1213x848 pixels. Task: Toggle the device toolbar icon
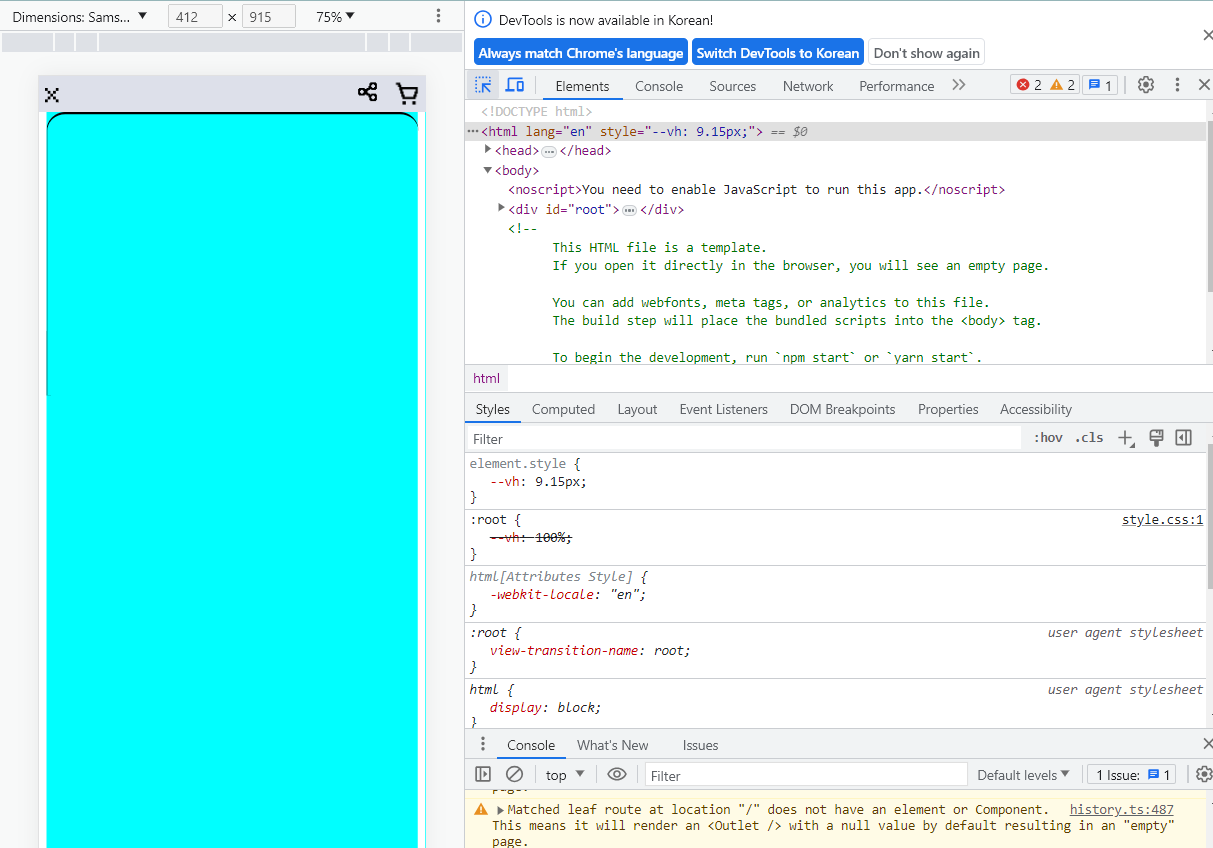(x=515, y=85)
